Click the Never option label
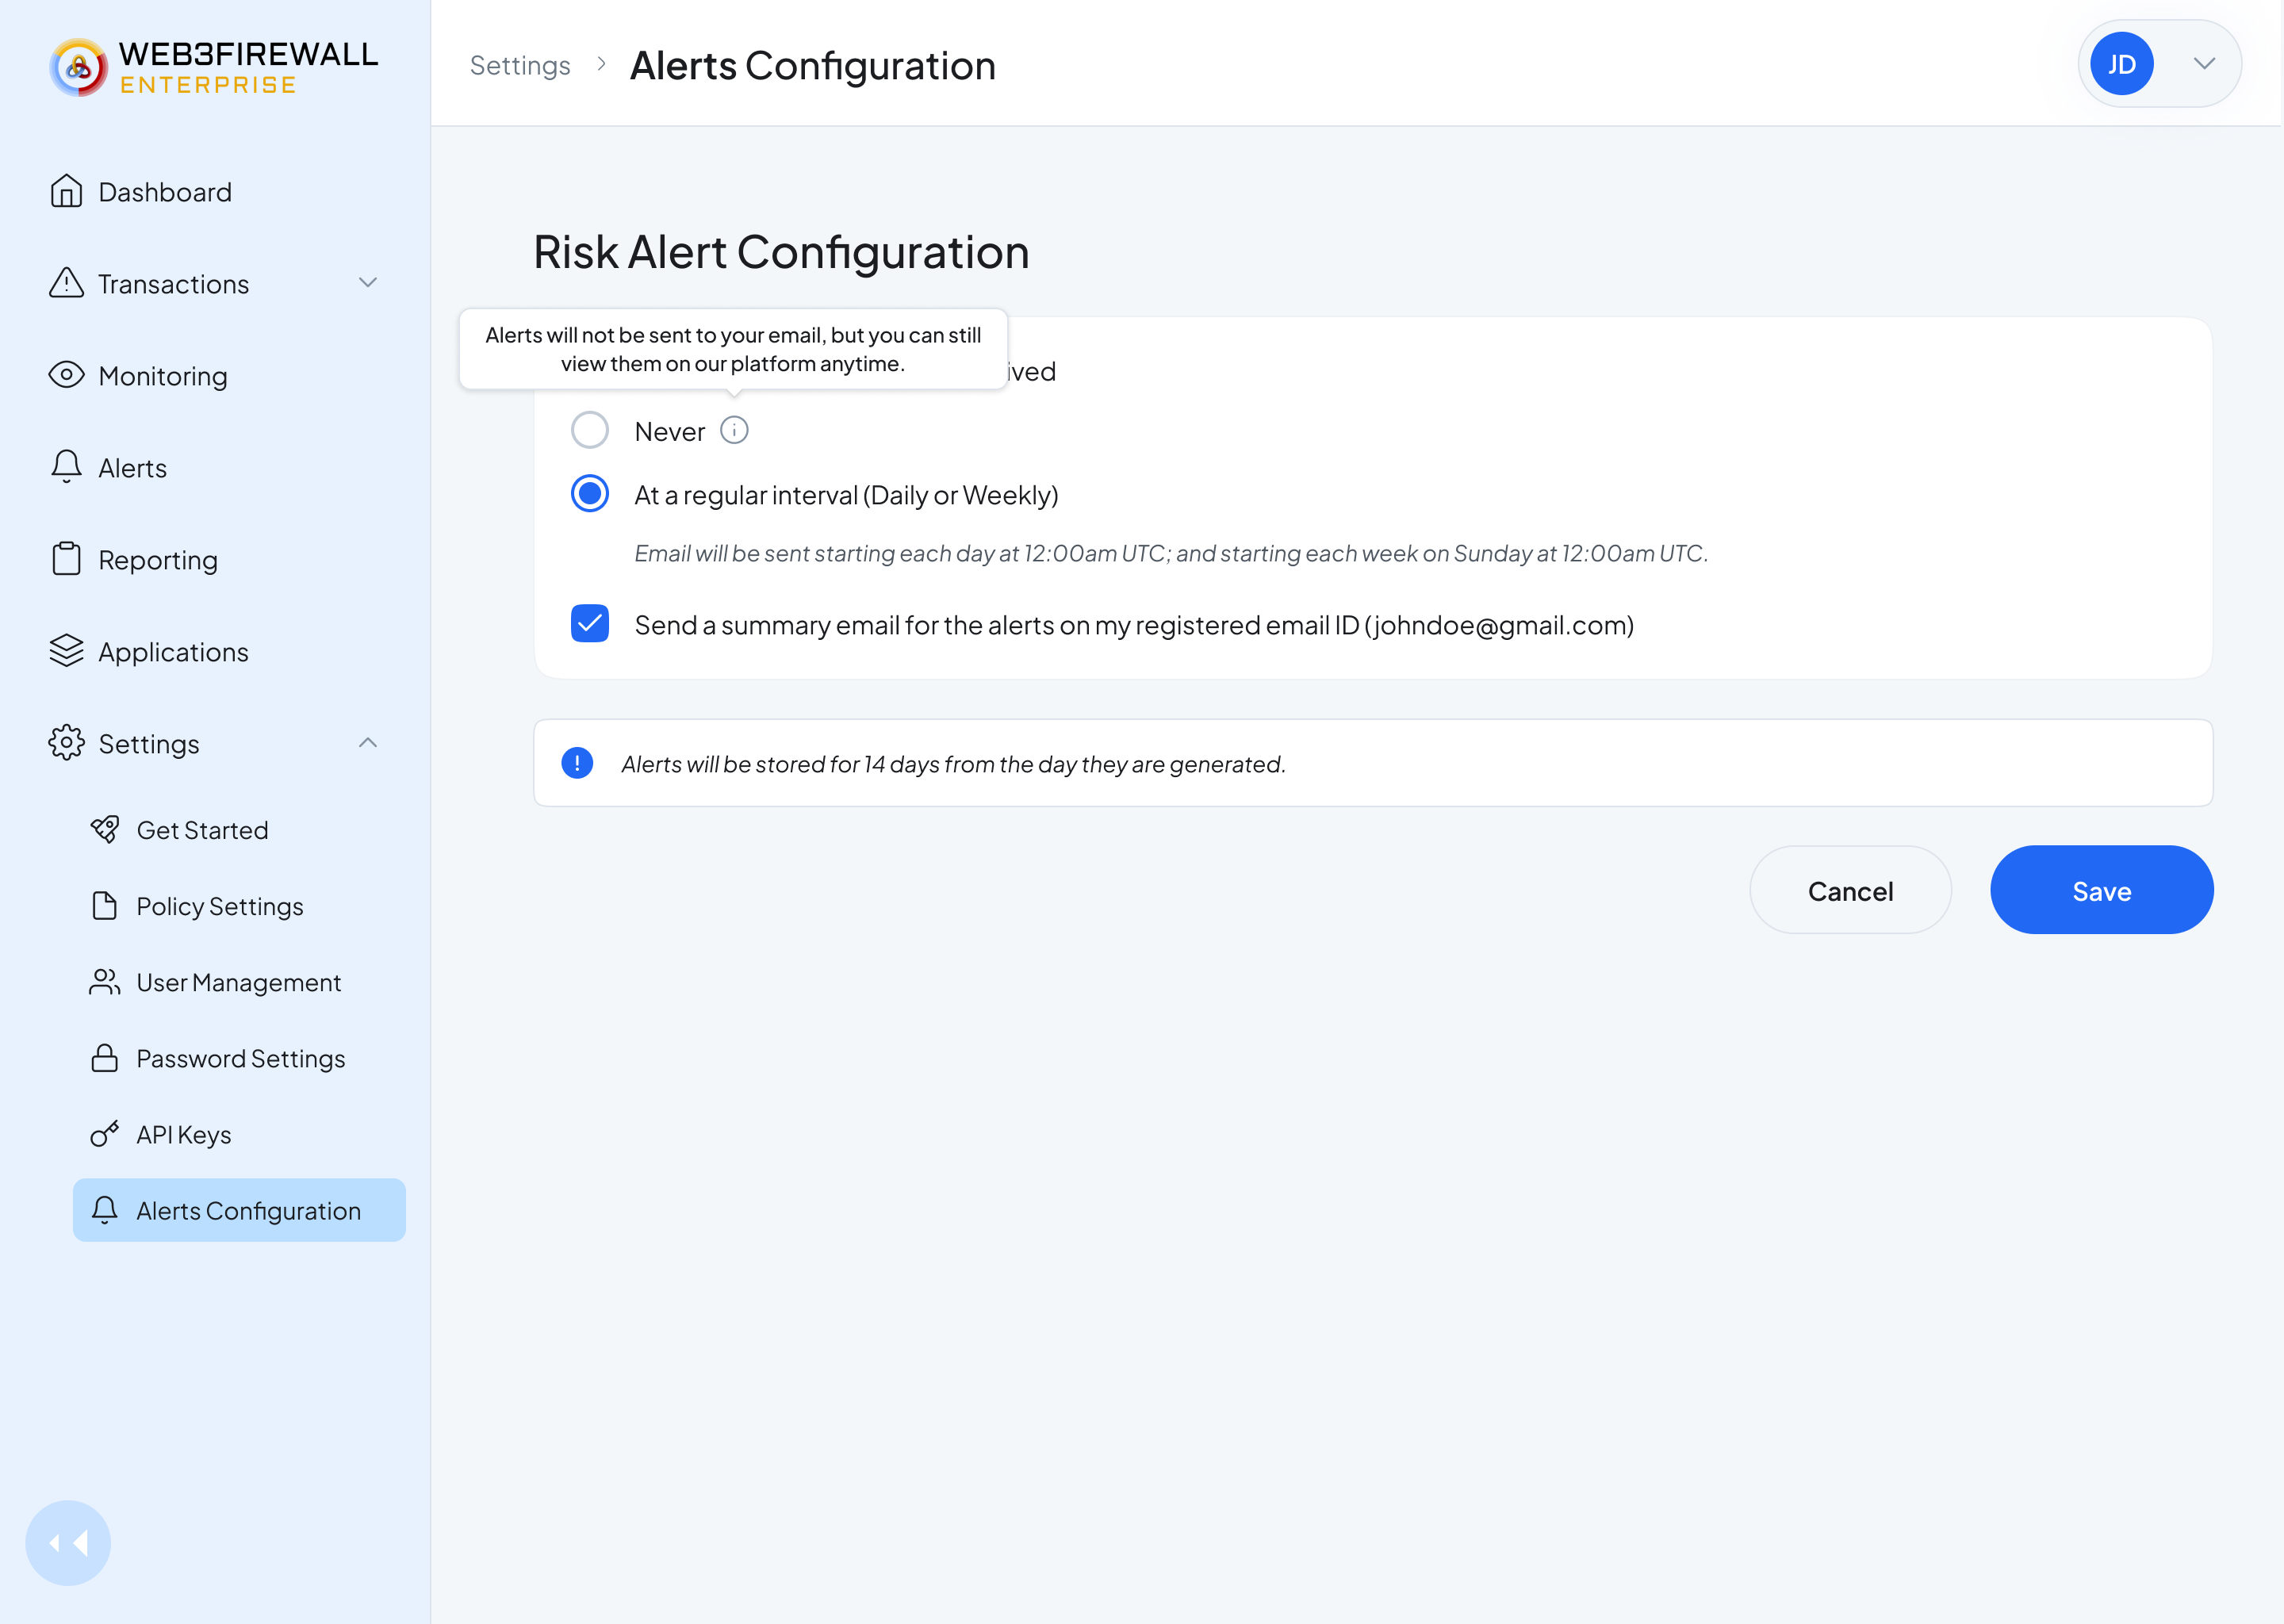 pos(670,431)
